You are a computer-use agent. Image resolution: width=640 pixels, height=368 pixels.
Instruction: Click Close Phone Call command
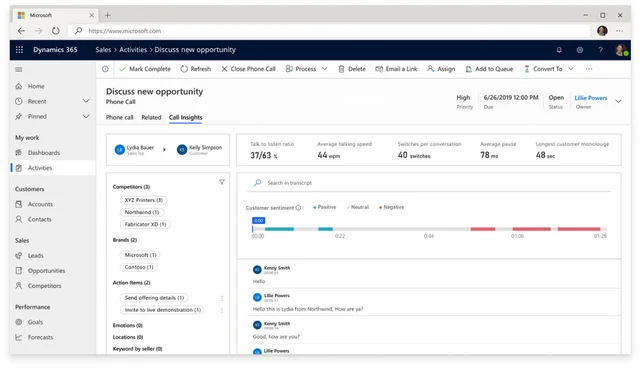click(x=249, y=69)
